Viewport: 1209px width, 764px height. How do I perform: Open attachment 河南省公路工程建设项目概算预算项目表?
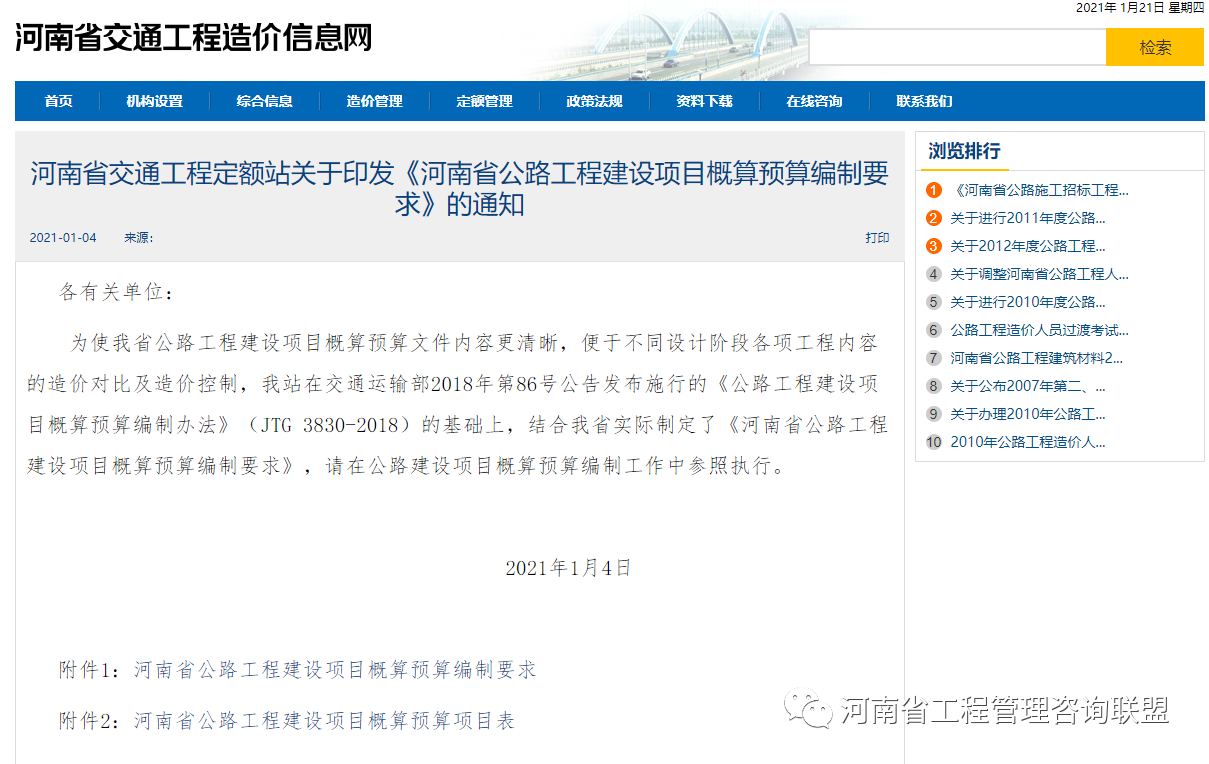click(324, 721)
